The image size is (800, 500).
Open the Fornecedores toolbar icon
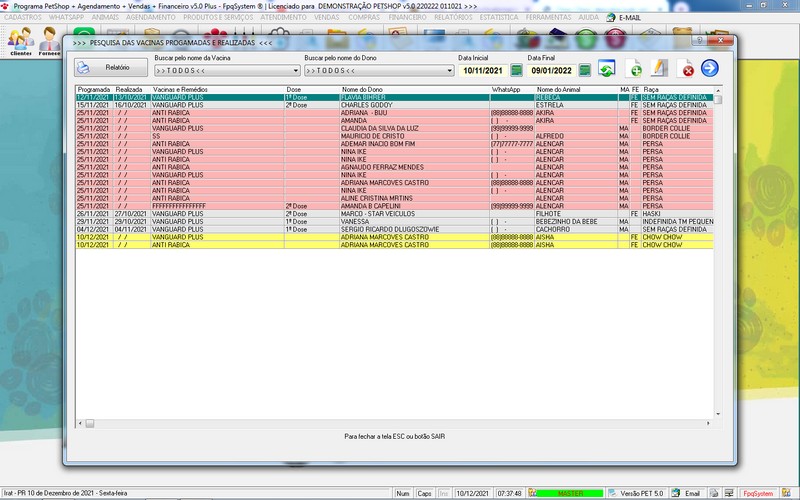tap(49, 41)
